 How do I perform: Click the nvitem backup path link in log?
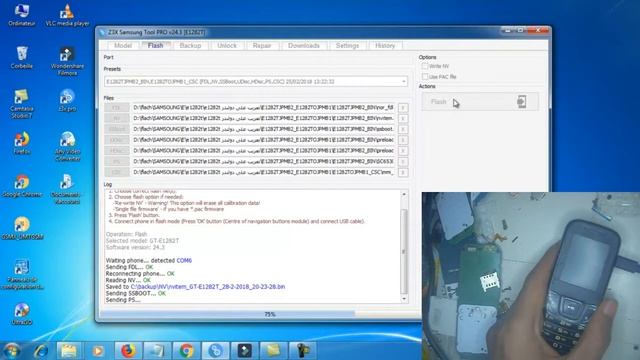(x=208, y=287)
